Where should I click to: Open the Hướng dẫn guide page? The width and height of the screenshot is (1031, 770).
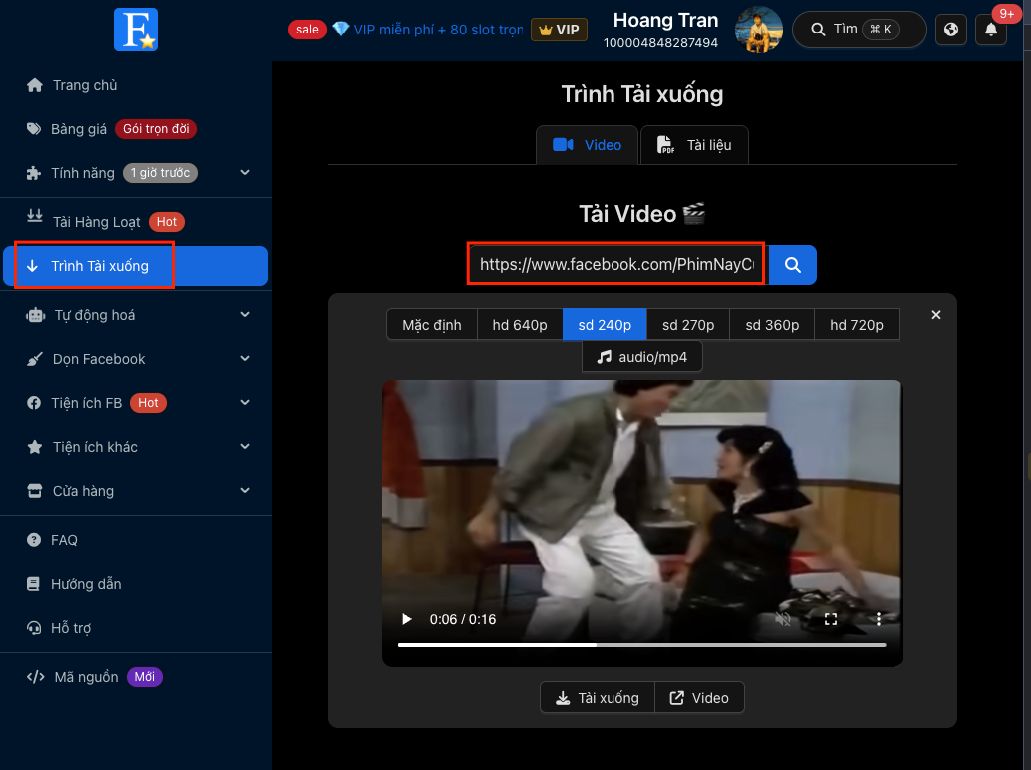[86, 584]
